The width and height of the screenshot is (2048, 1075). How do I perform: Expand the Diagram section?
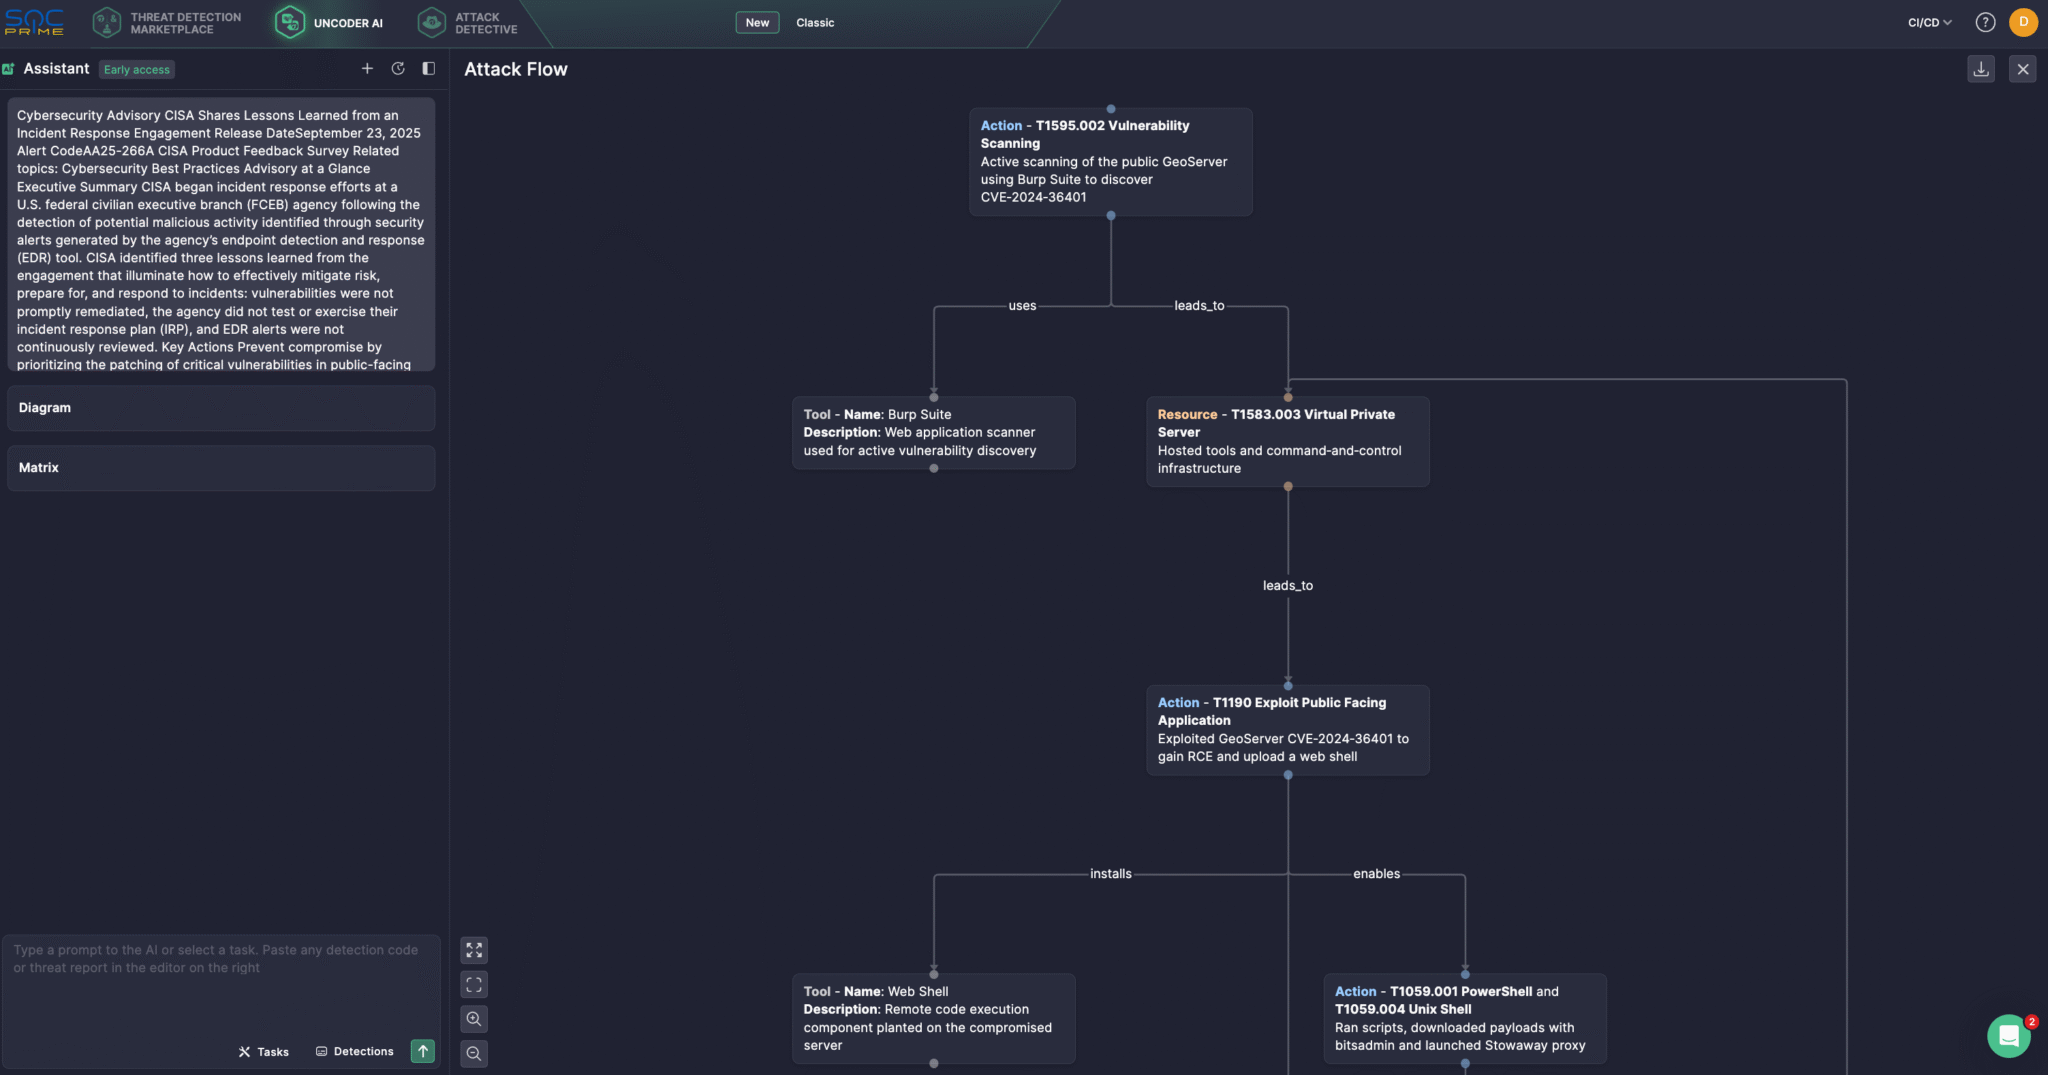[x=221, y=408]
